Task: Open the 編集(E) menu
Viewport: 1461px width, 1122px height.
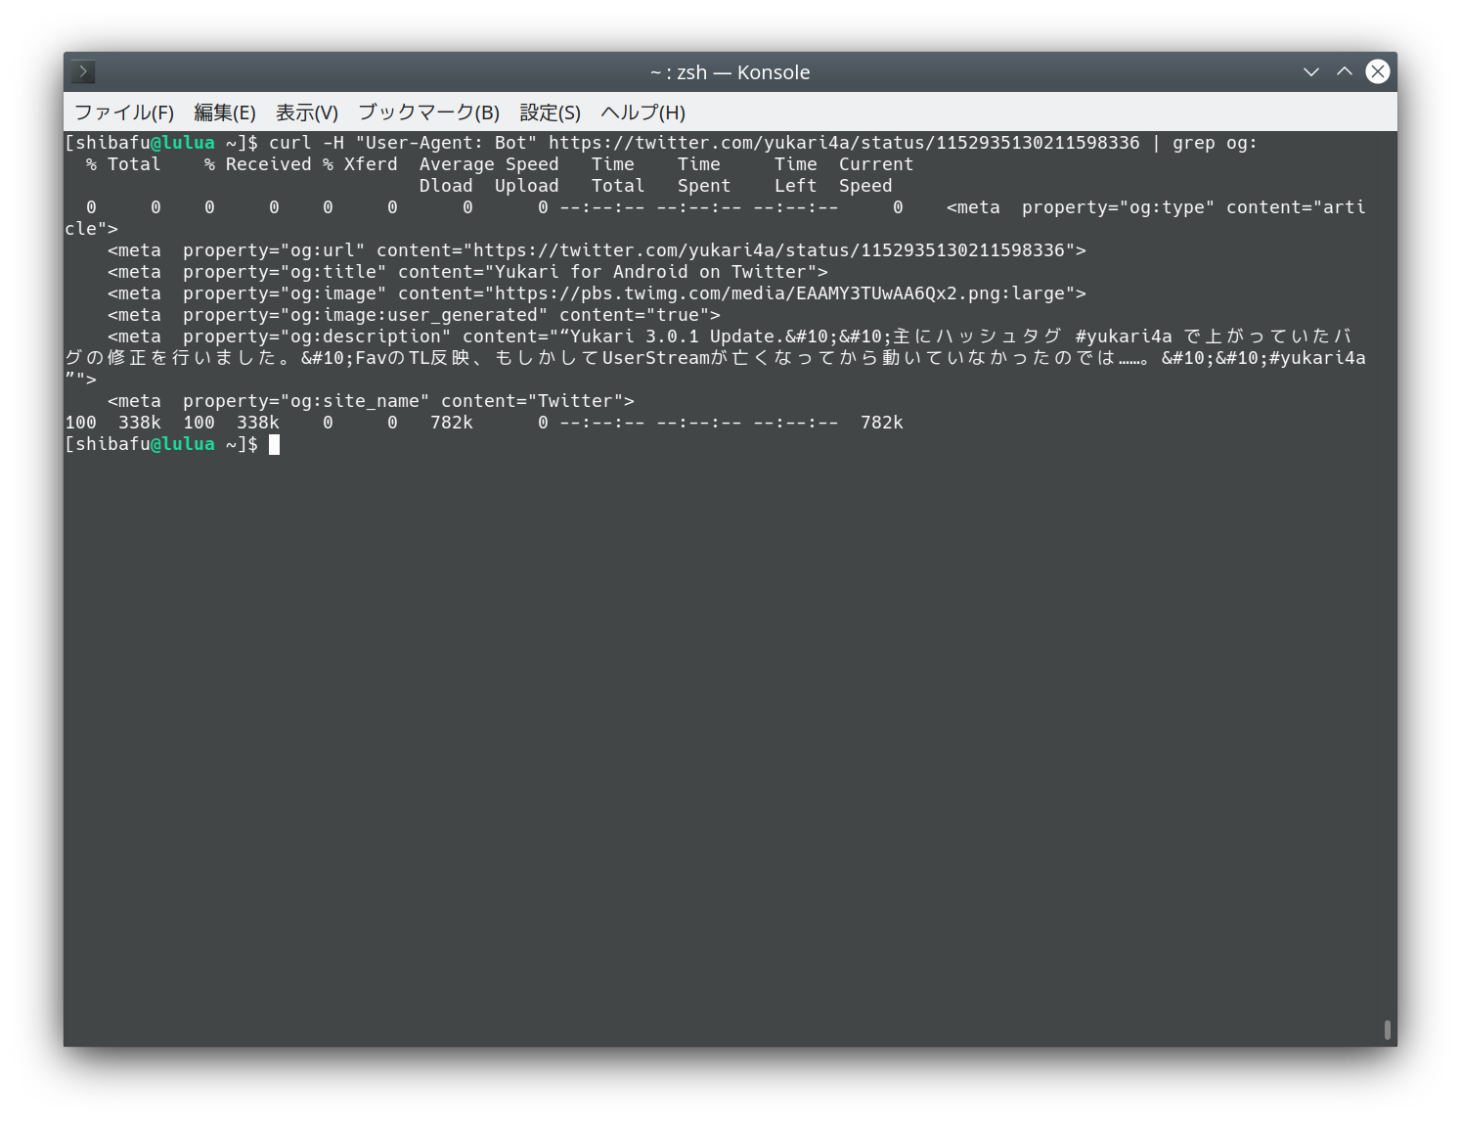Action: [224, 113]
